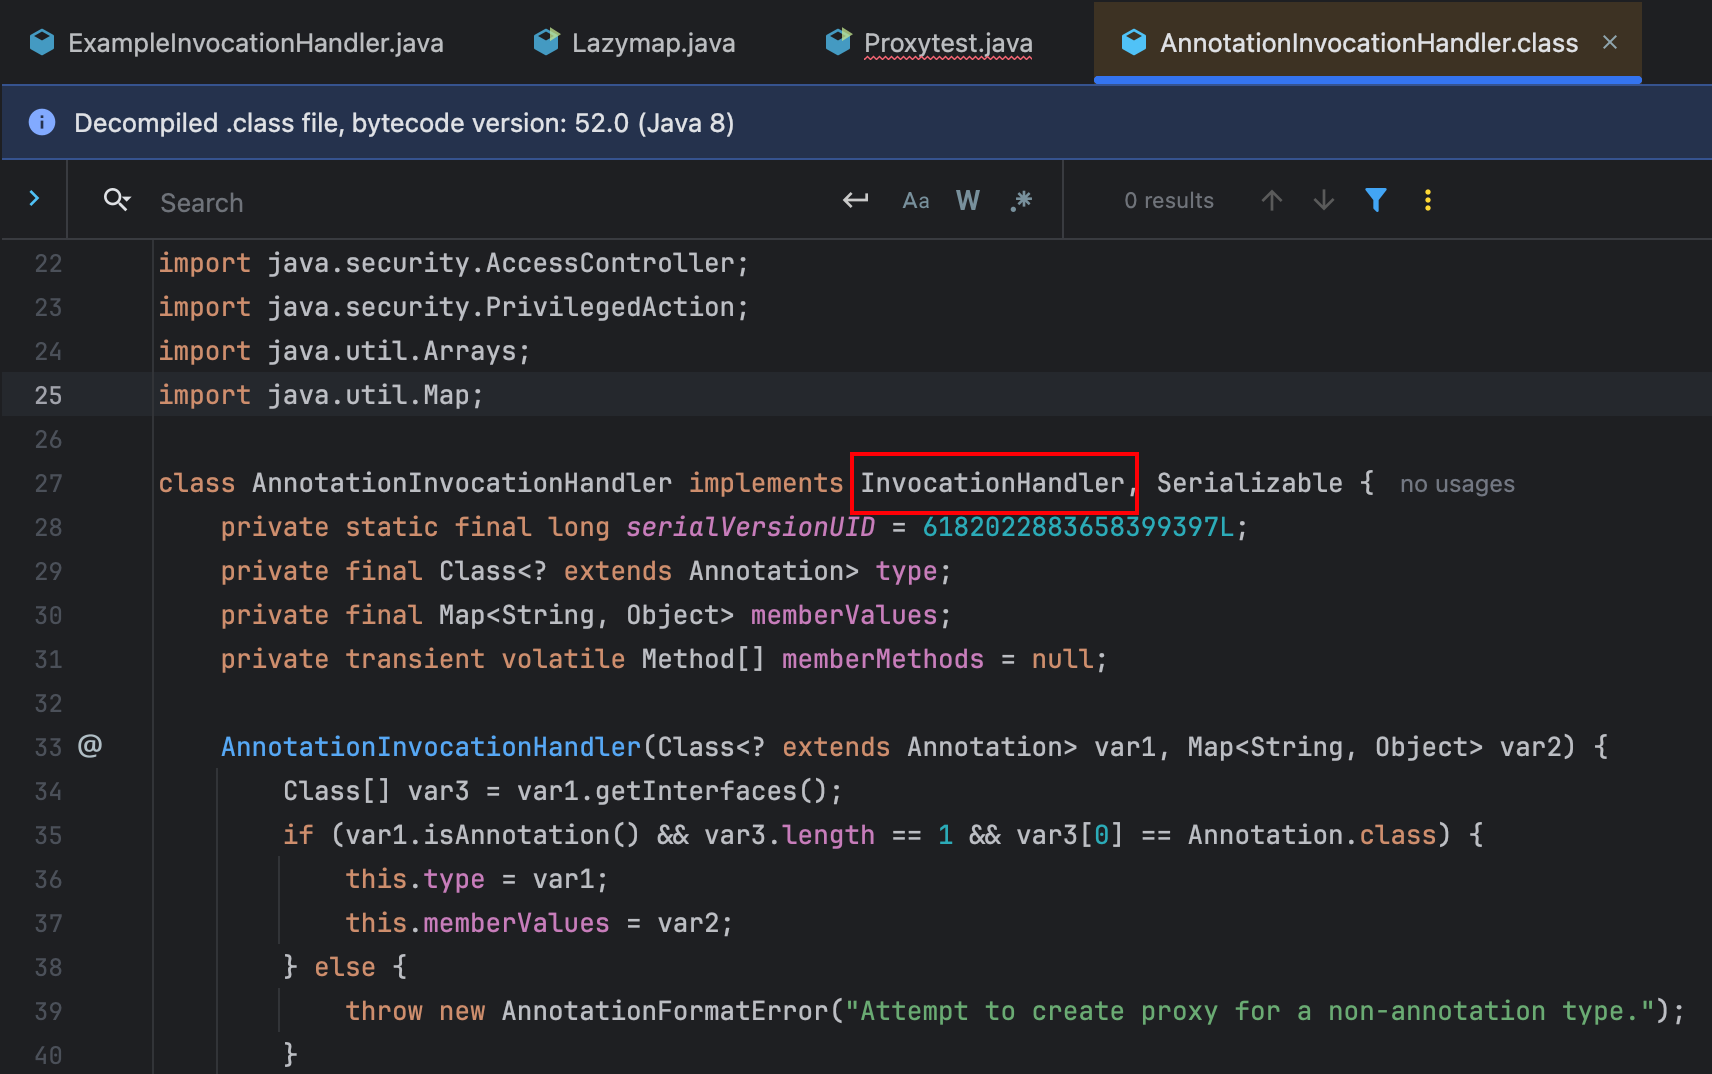Click the new line arrow icon
This screenshot has height=1074, width=1712.
click(x=856, y=200)
